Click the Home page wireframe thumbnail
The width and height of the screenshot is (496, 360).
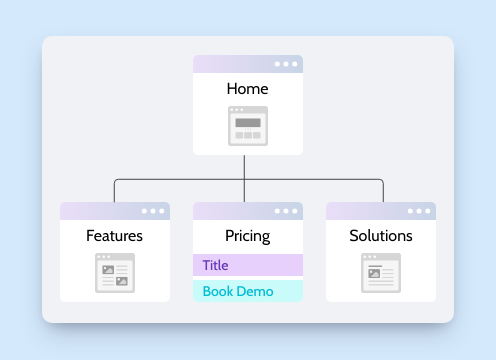pos(248,126)
